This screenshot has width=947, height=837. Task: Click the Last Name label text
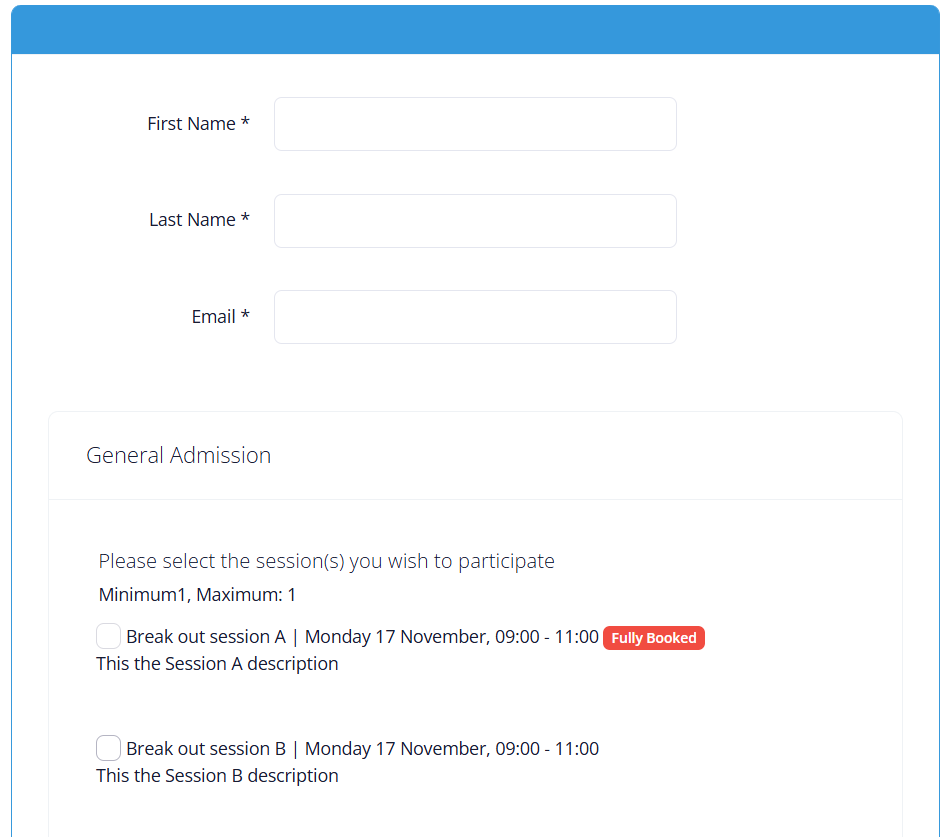point(192,220)
